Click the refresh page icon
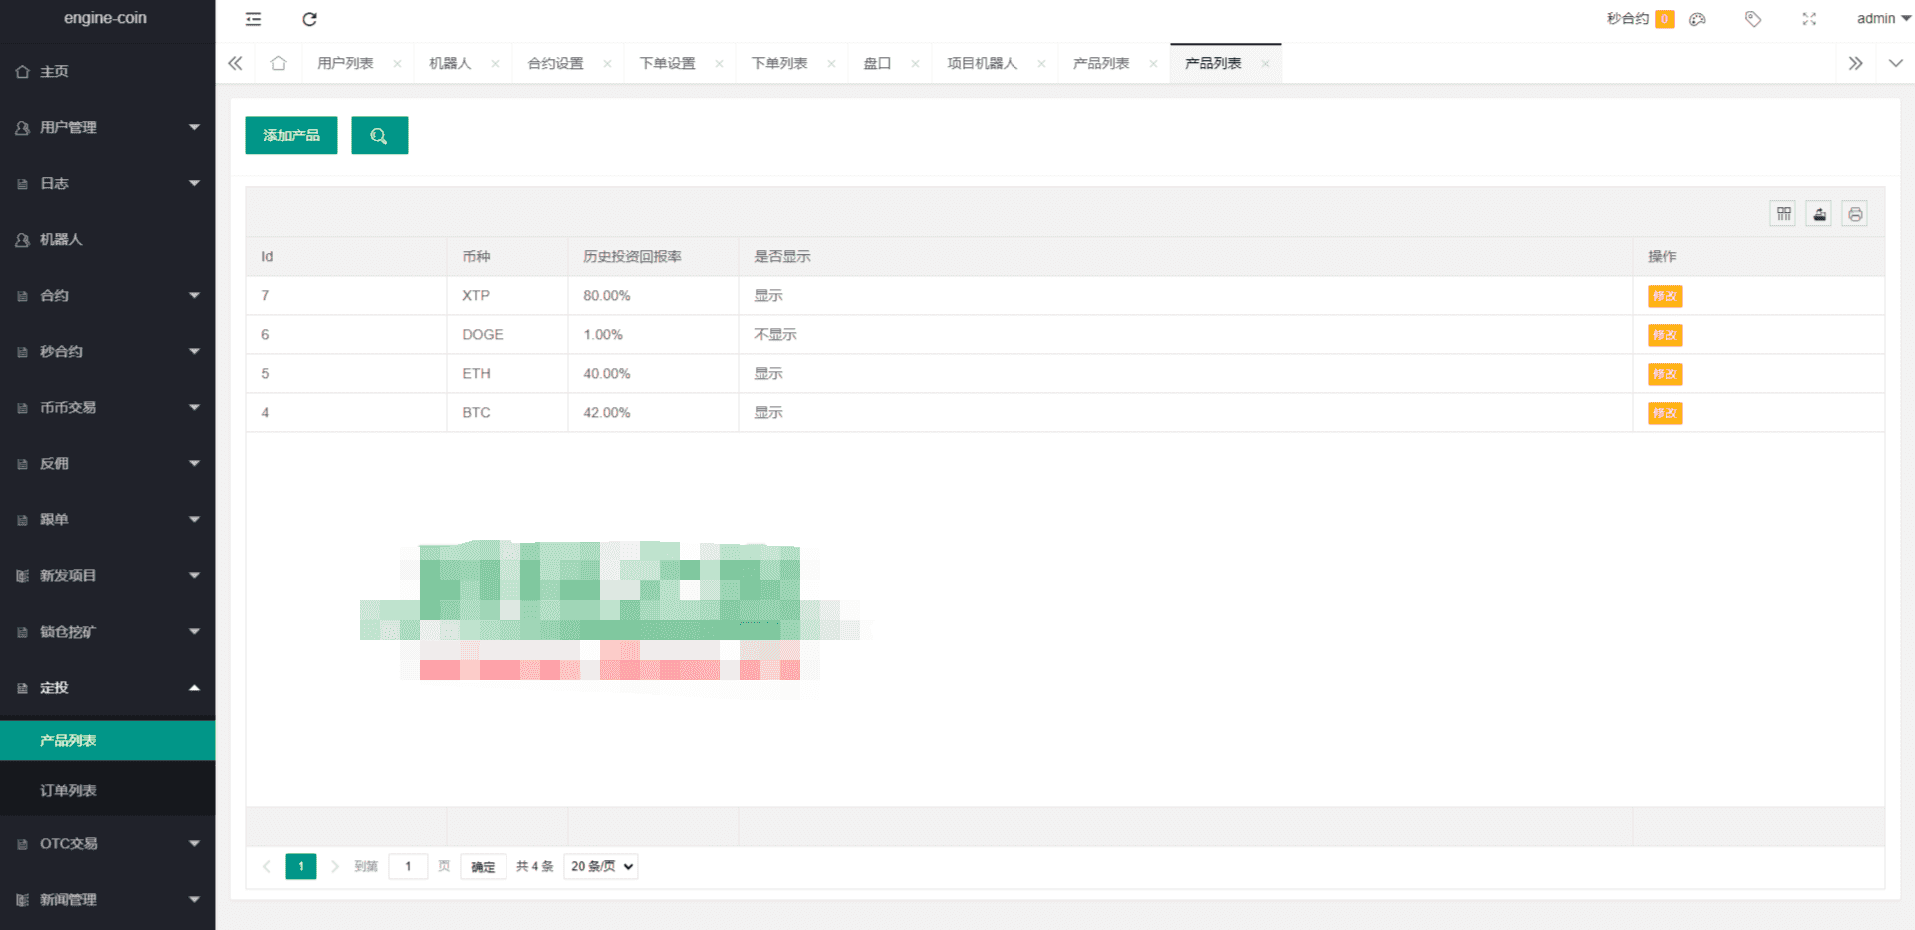Image resolution: width=1915 pixels, height=930 pixels. pyautogui.click(x=310, y=19)
